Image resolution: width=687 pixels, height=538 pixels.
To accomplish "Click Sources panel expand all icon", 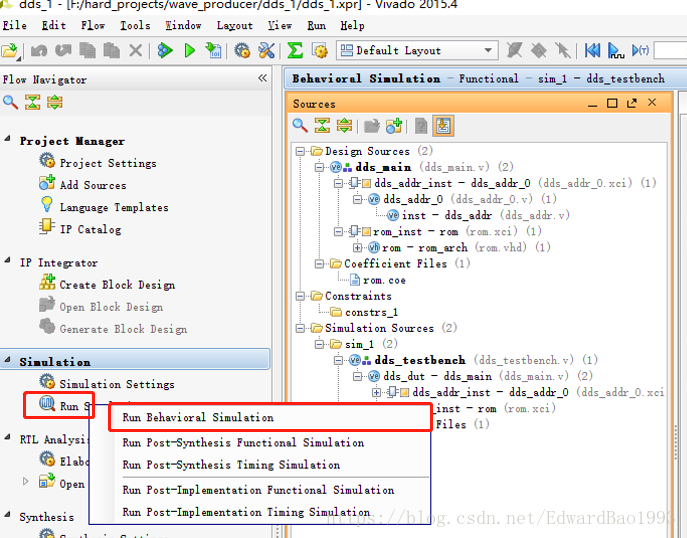I will click(x=344, y=126).
